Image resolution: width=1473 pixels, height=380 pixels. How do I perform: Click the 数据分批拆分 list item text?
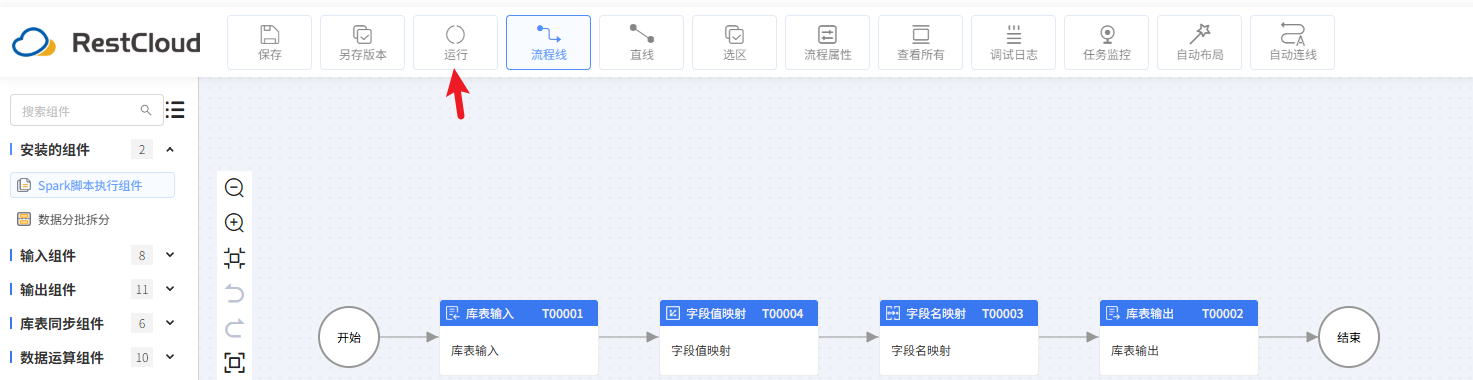[74, 219]
